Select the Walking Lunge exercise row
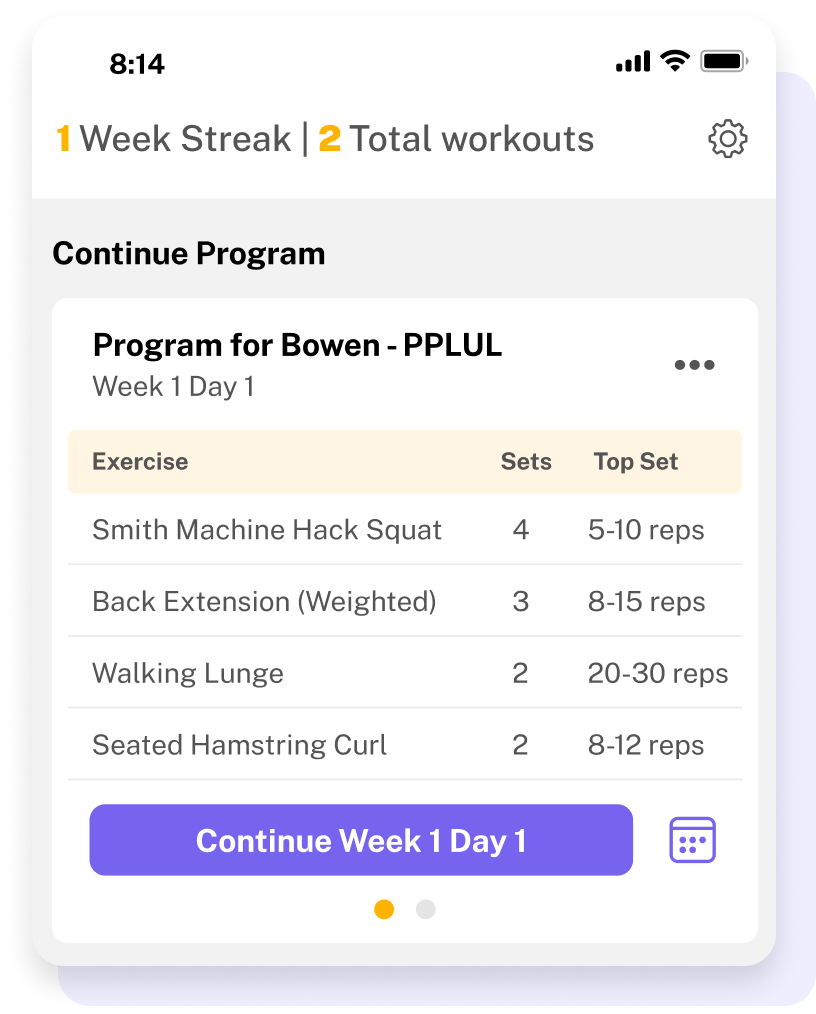 coord(405,673)
